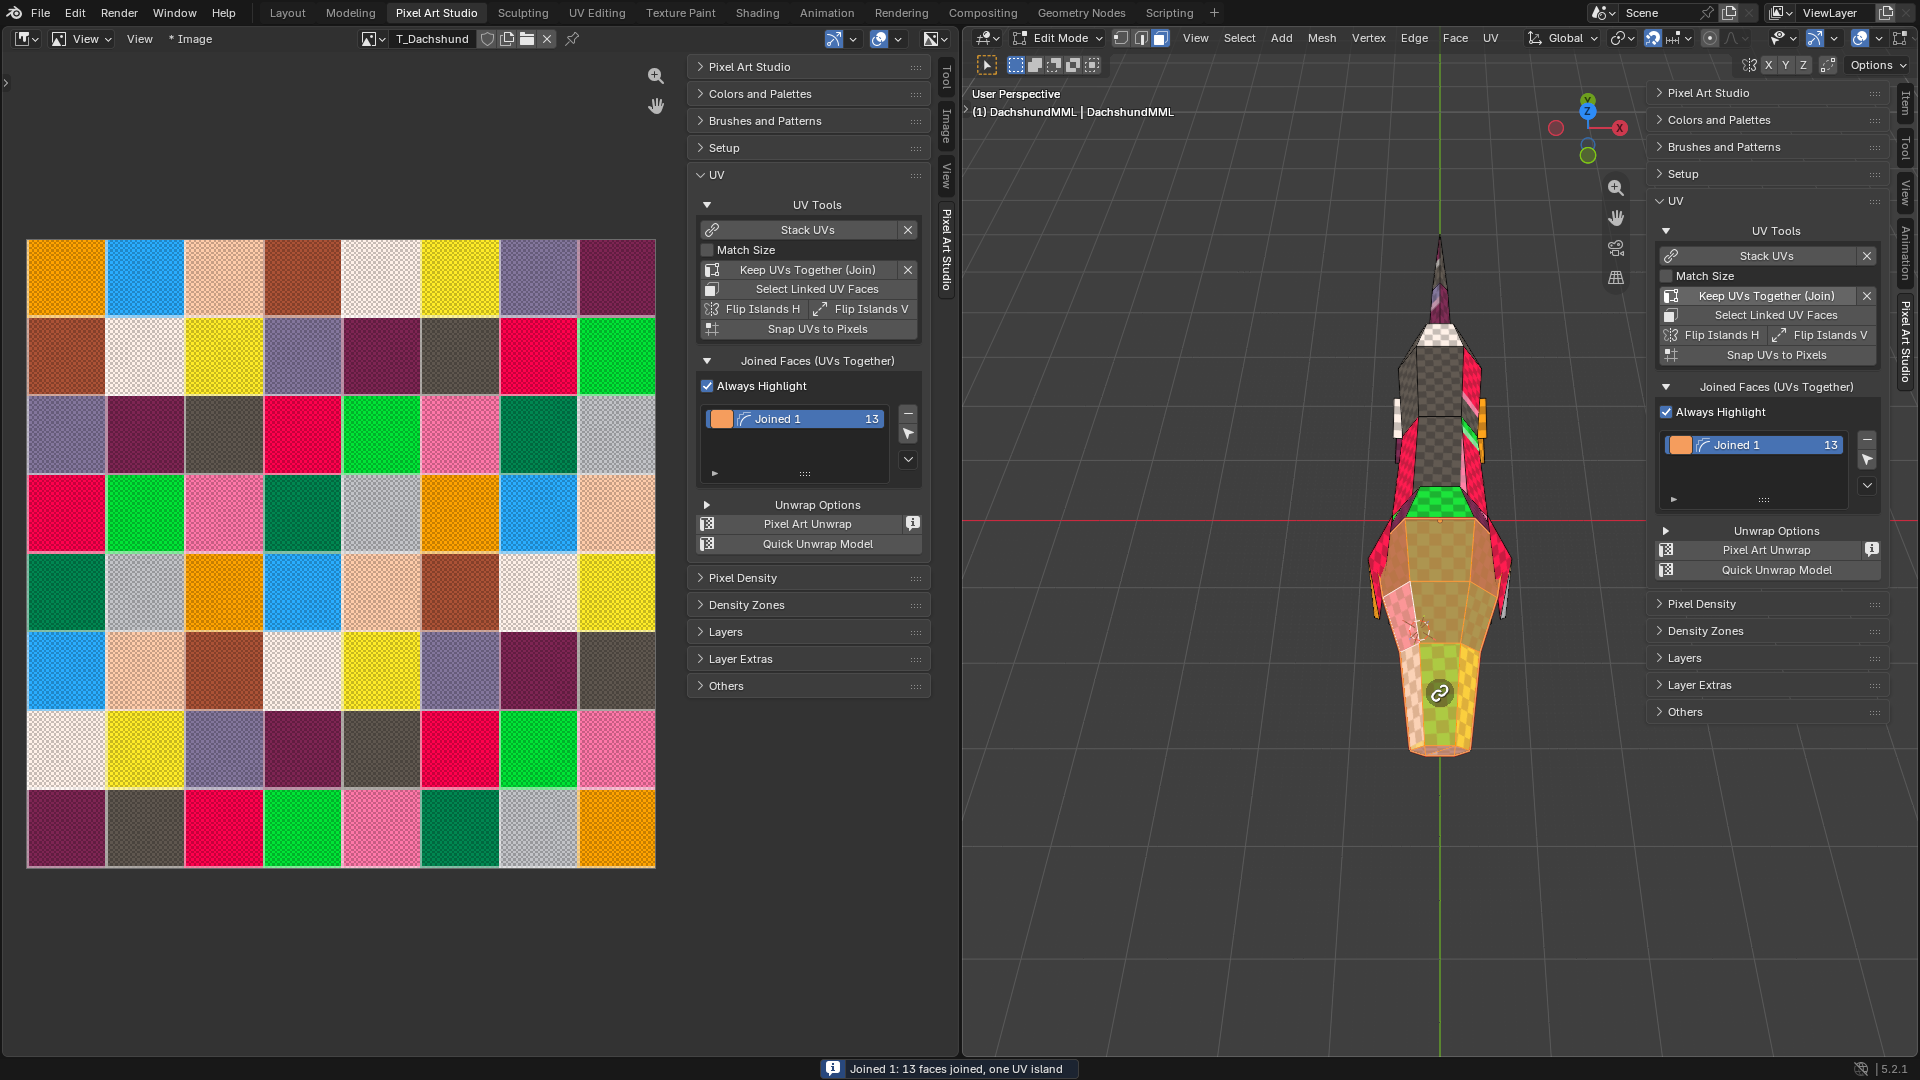Open the Render menu
Viewport: 1920px width, 1080px height.
(119, 13)
